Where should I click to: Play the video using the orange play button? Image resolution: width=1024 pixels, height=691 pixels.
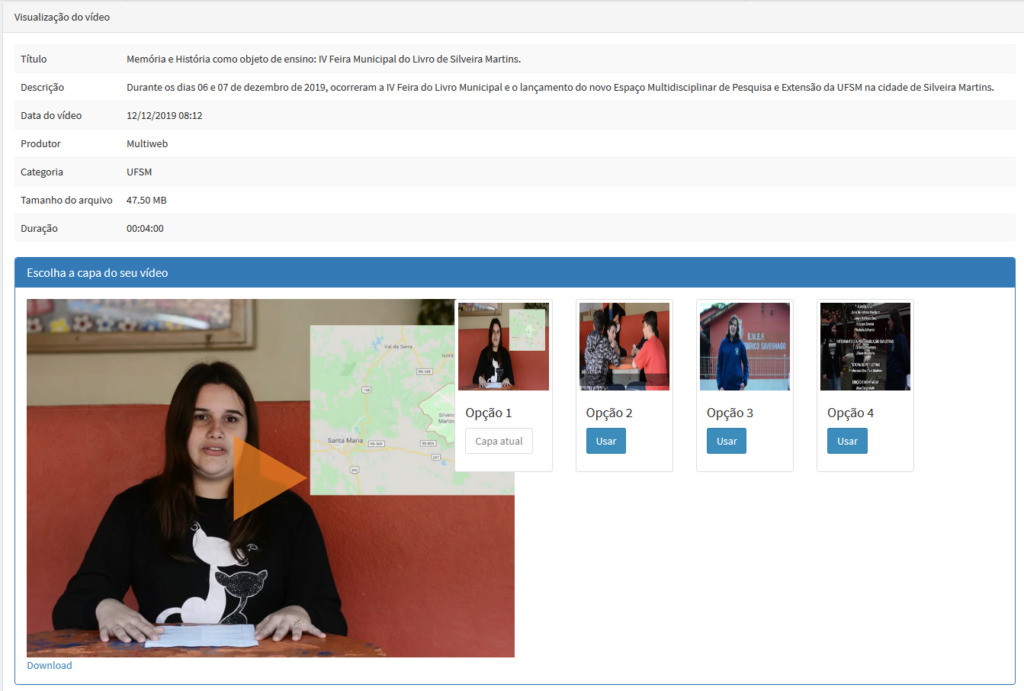268,478
